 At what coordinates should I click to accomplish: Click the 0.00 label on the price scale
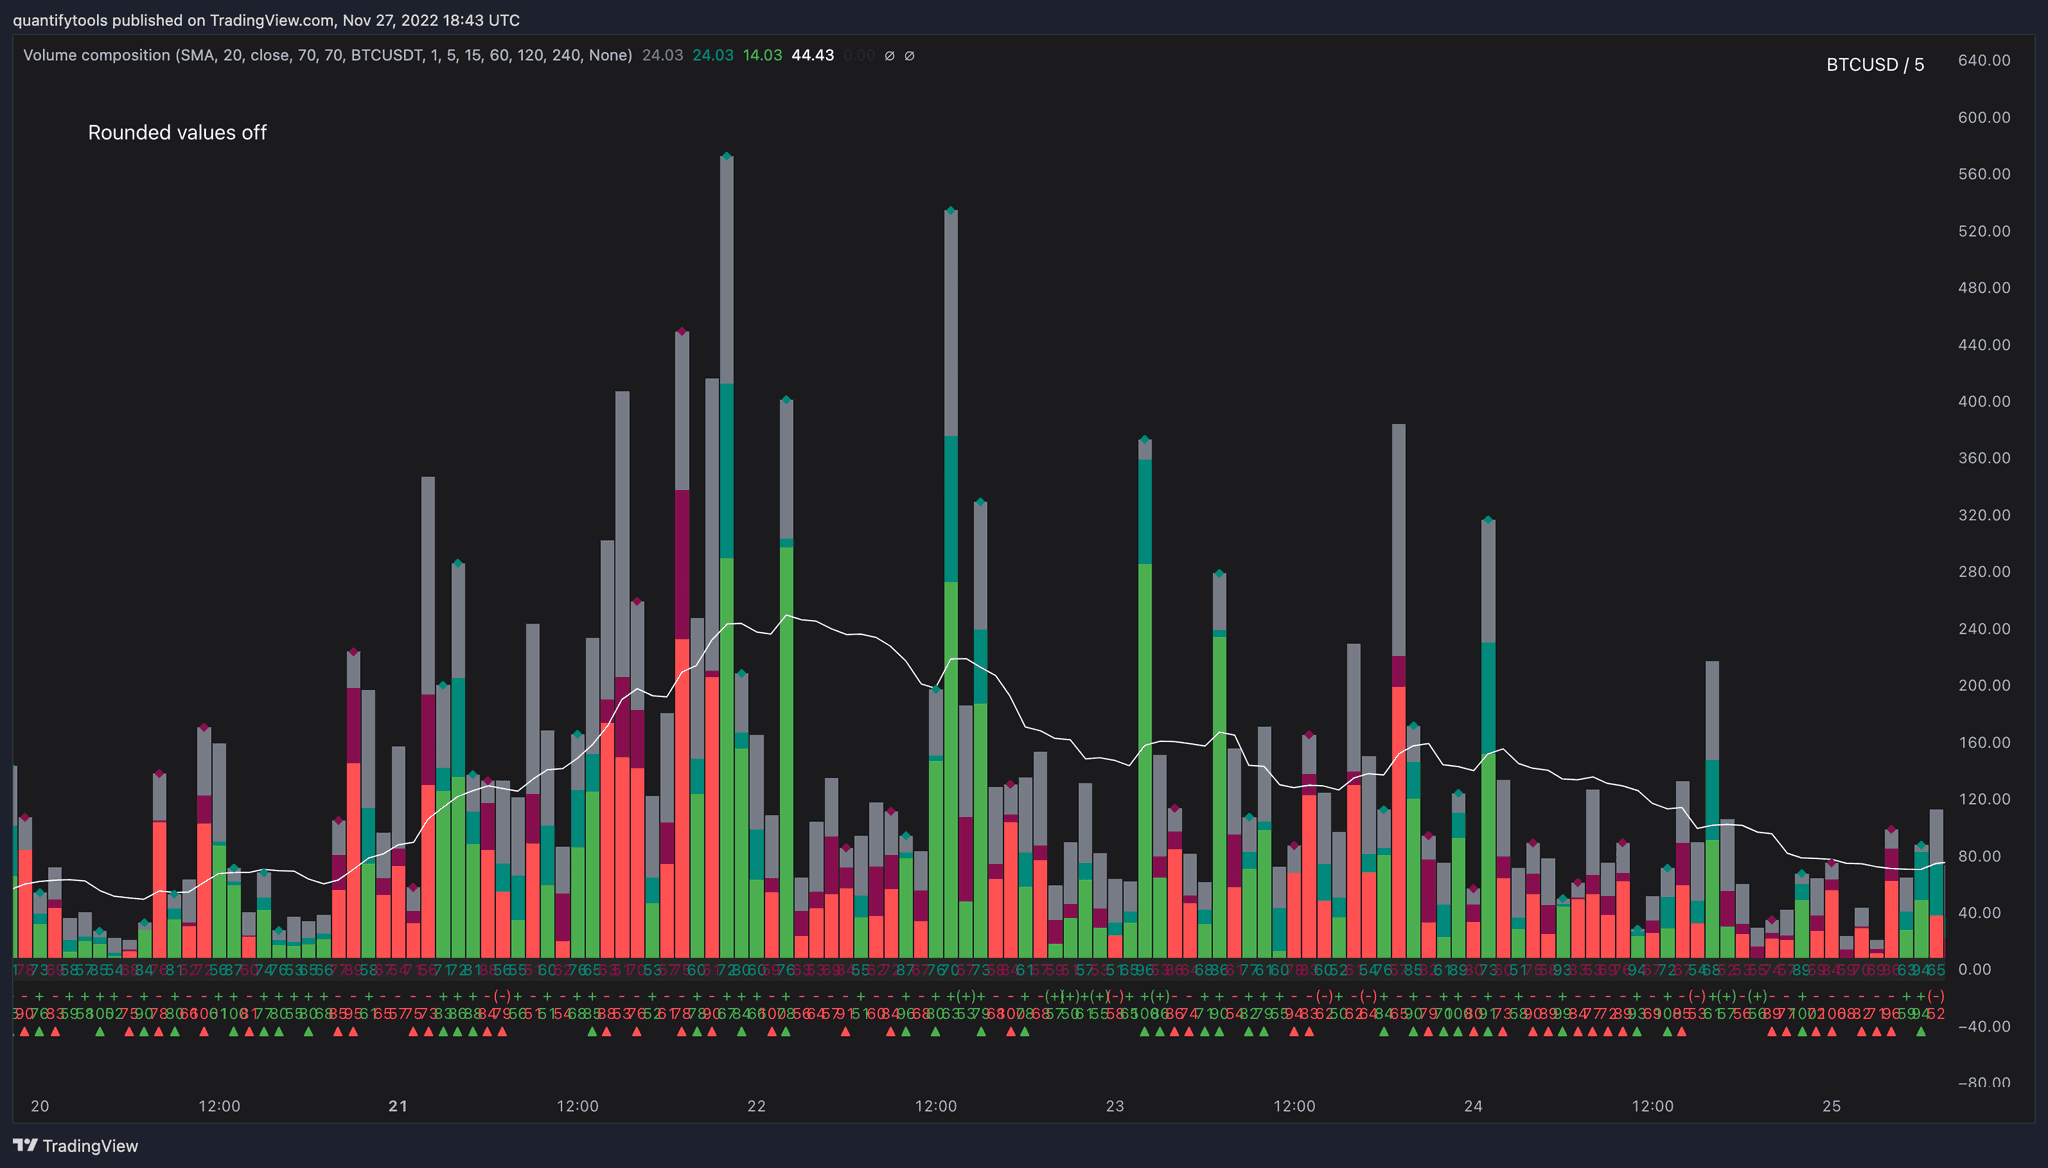tap(1974, 969)
